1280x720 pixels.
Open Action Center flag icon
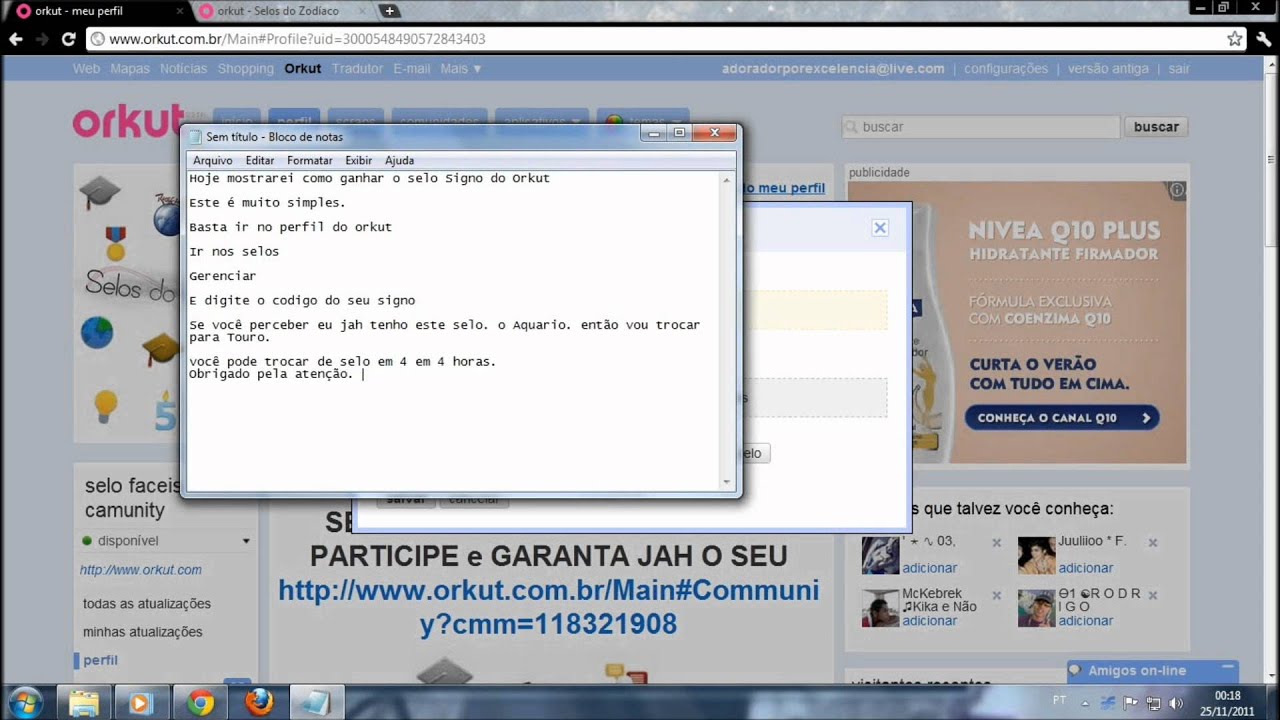pyautogui.click(x=1131, y=703)
